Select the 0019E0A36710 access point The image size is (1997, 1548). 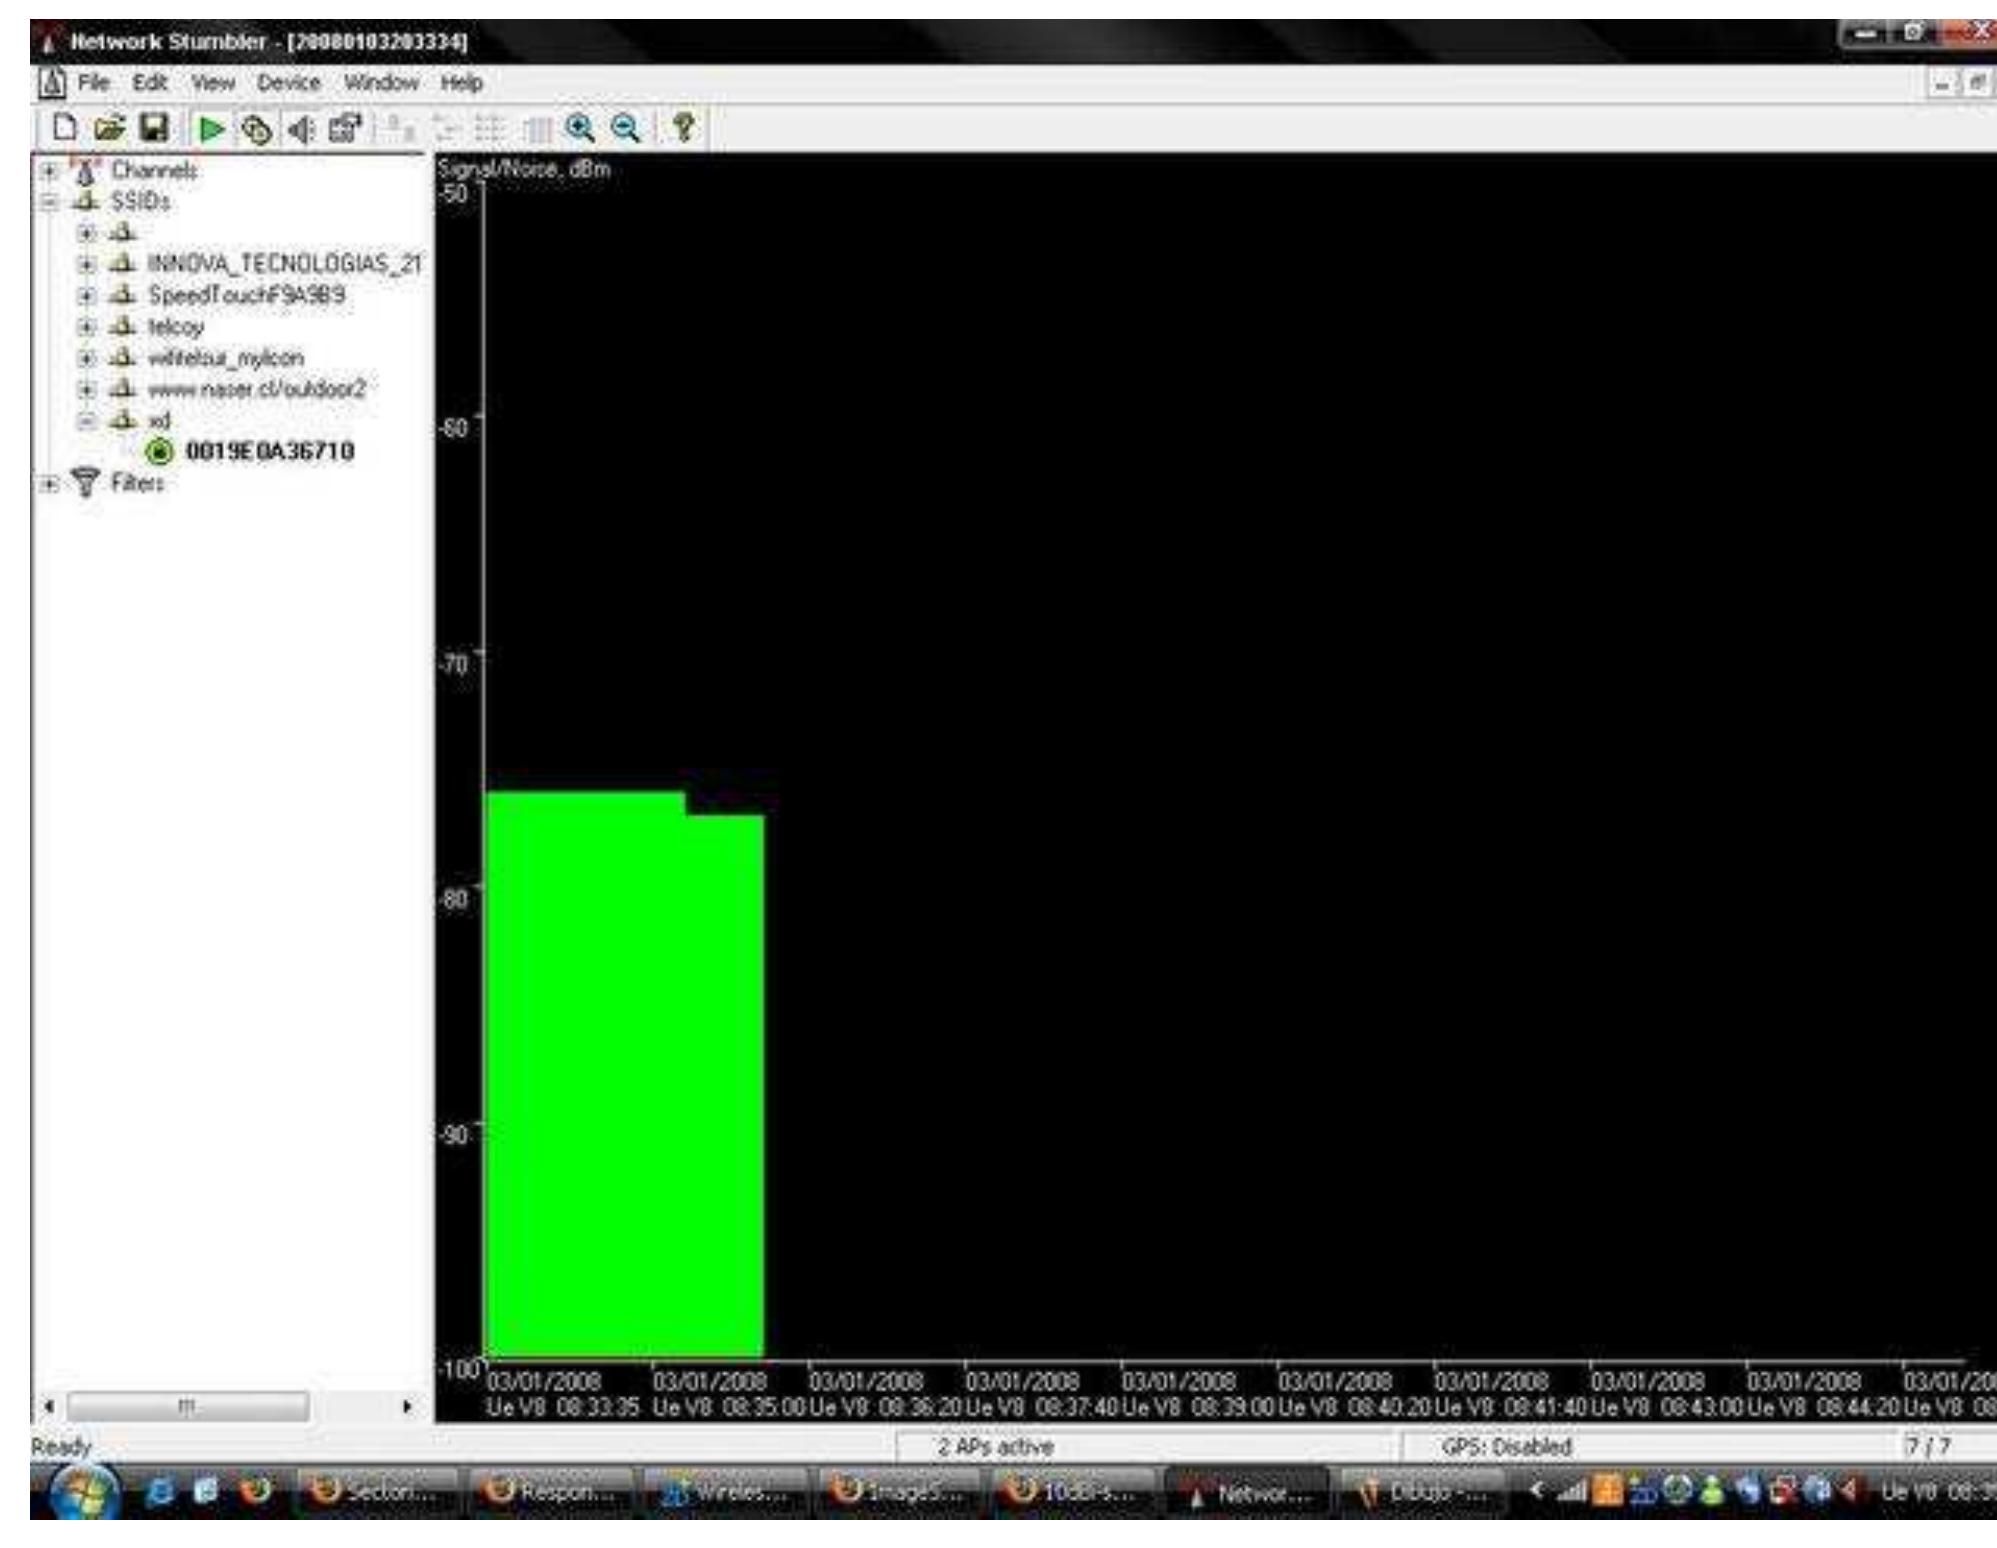270,452
